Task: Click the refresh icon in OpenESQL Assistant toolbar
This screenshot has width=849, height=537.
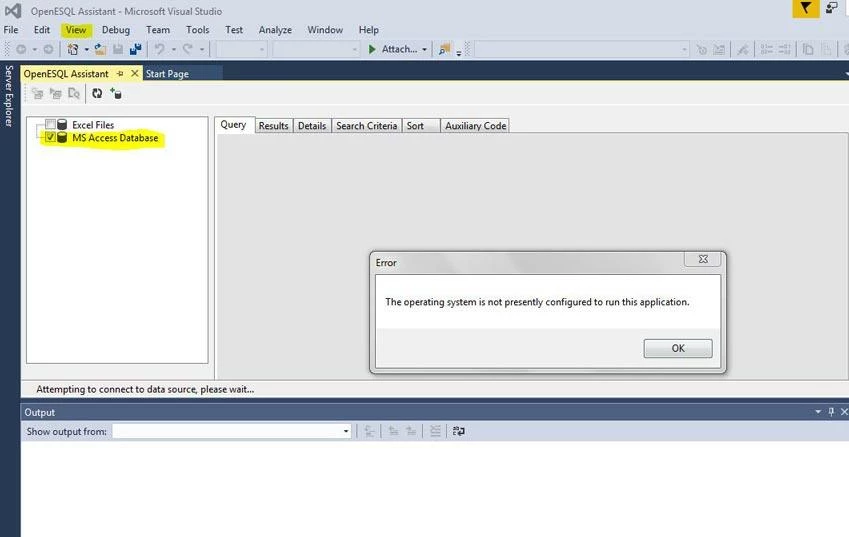Action: point(97,94)
